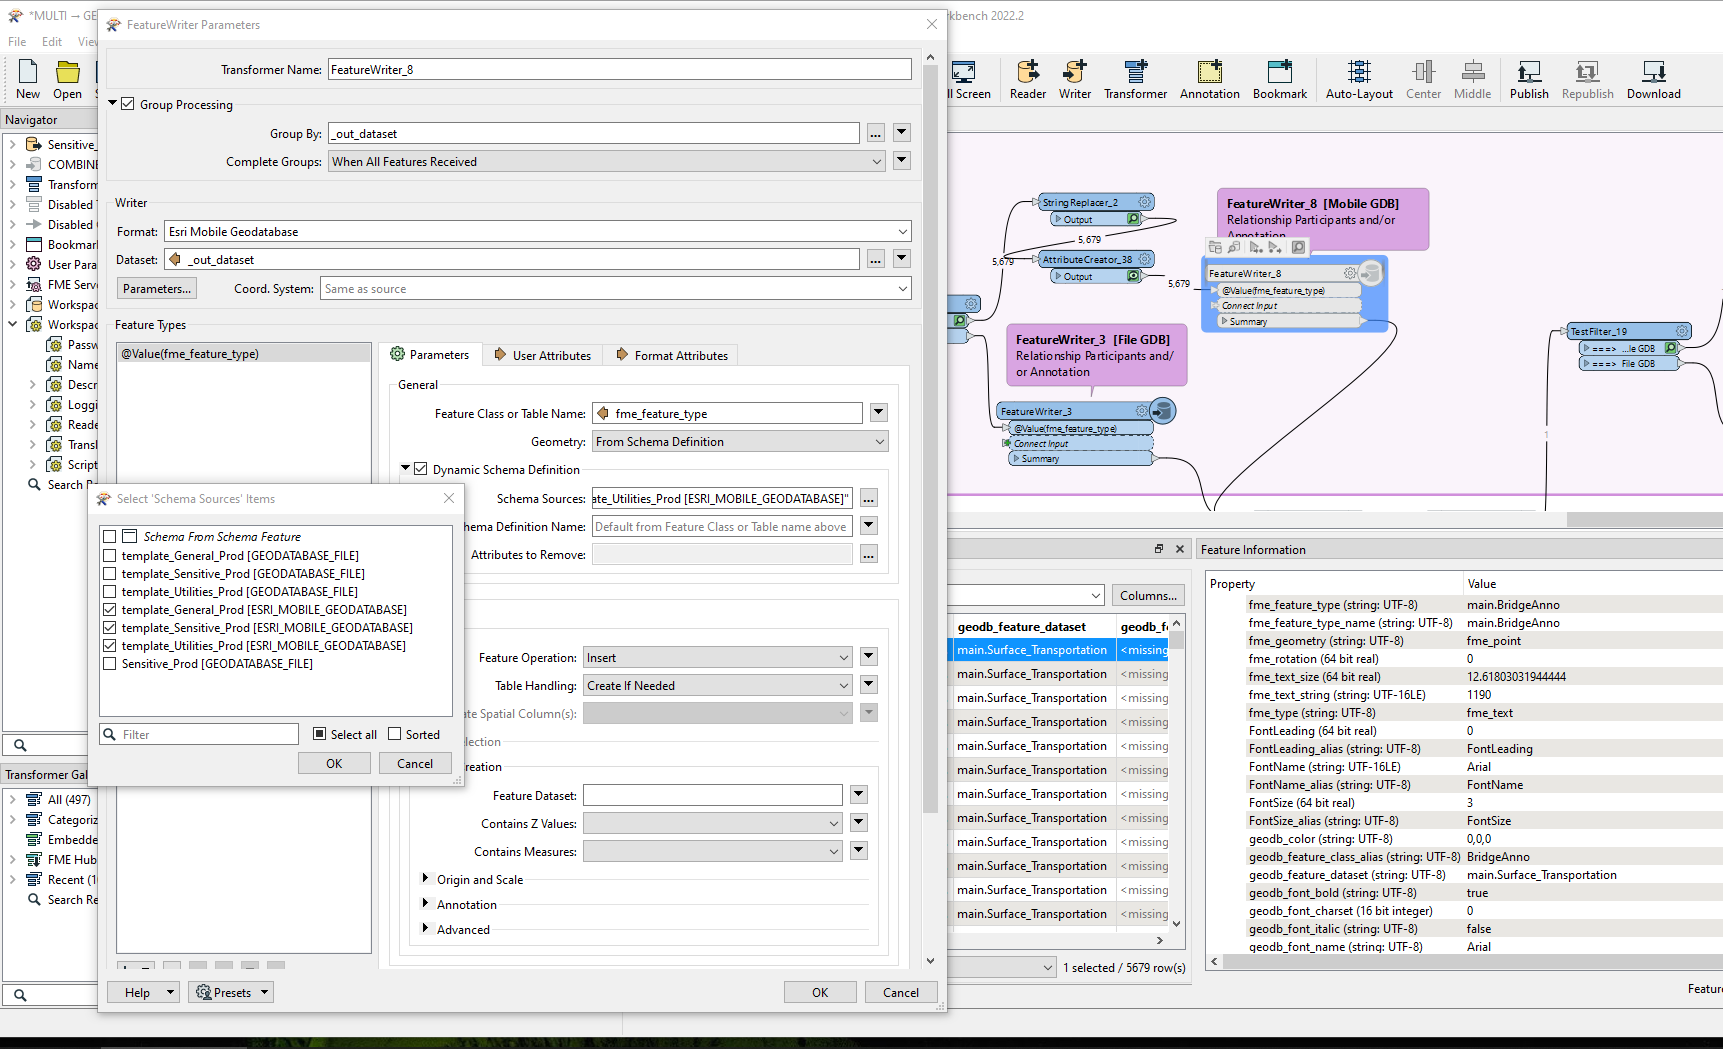Screen dimensions: 1723x1049
Task: Click the Dataset ellipsis browse button
Action: point(875,259)
